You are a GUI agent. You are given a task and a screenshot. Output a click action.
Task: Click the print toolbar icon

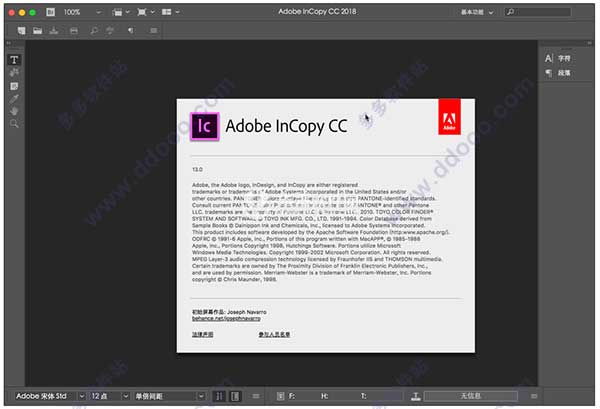point(74,30)
